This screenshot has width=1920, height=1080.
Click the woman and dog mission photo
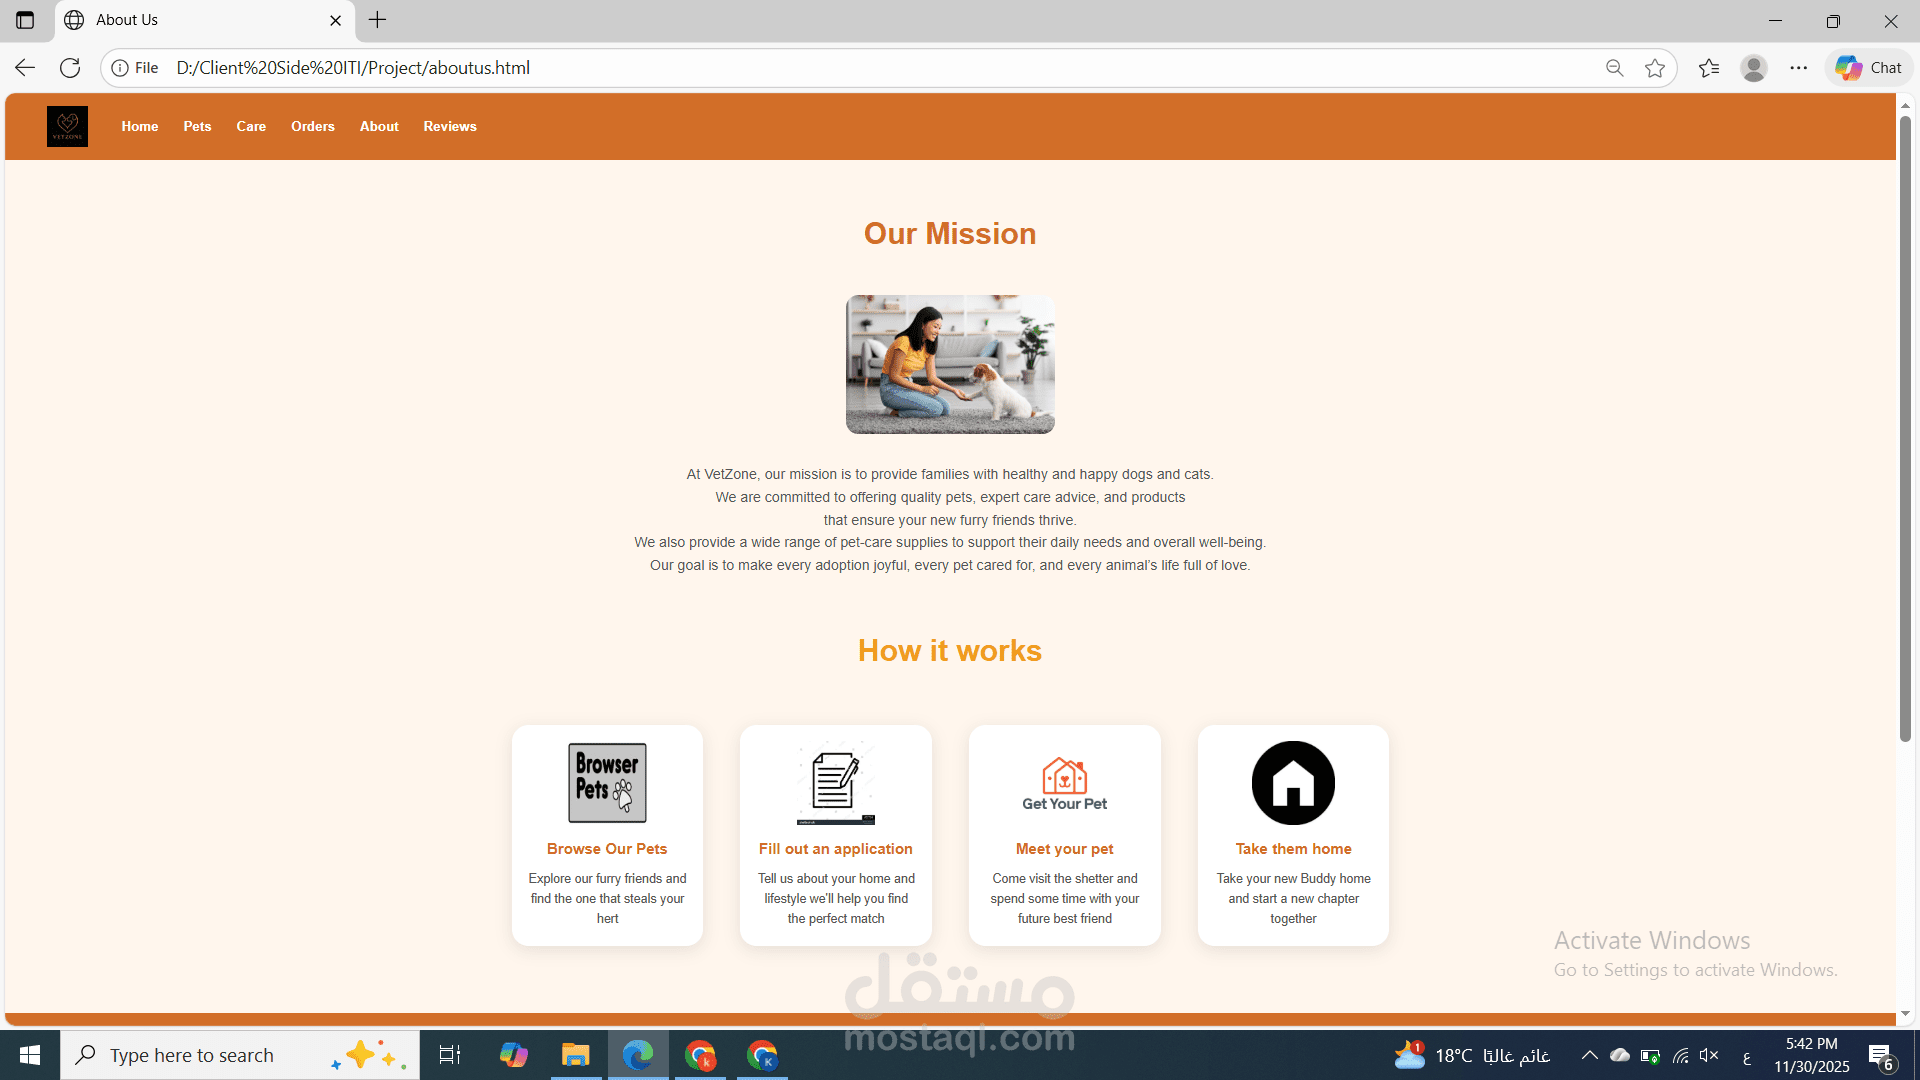(950, 364)
